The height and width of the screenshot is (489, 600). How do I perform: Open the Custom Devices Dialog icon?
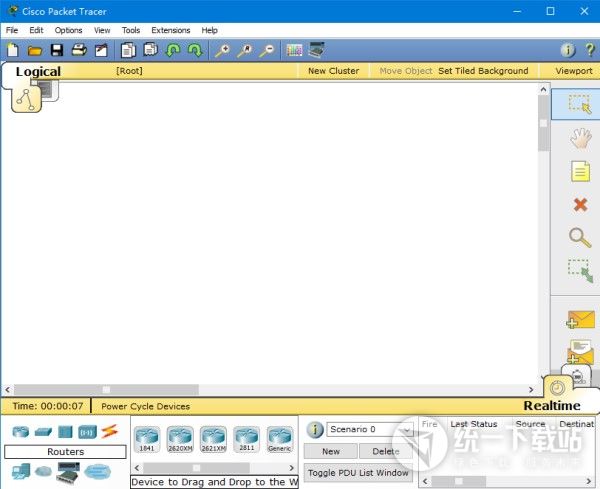coord(316,50)
